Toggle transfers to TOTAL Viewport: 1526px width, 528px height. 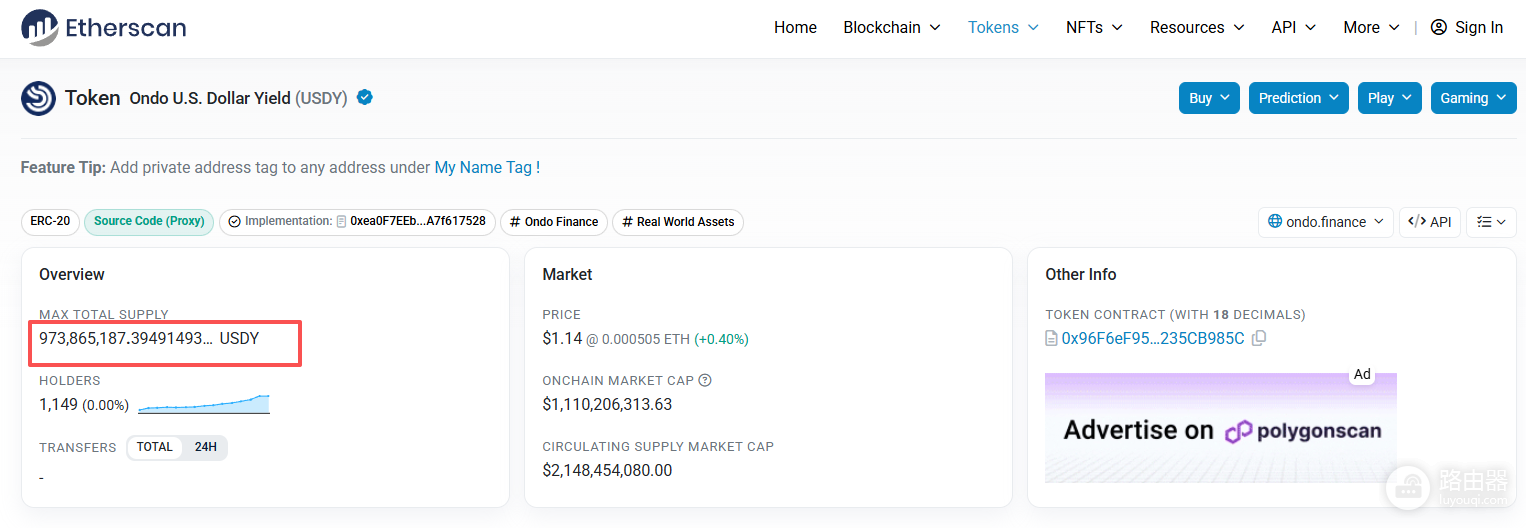(155, 447)
